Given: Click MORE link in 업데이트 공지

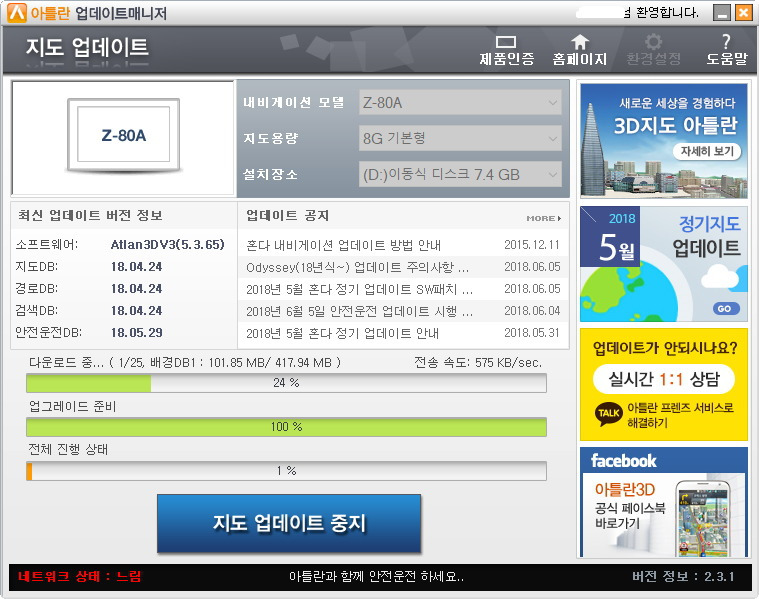Looking at the screenshot, I should [x=544, y=218].
